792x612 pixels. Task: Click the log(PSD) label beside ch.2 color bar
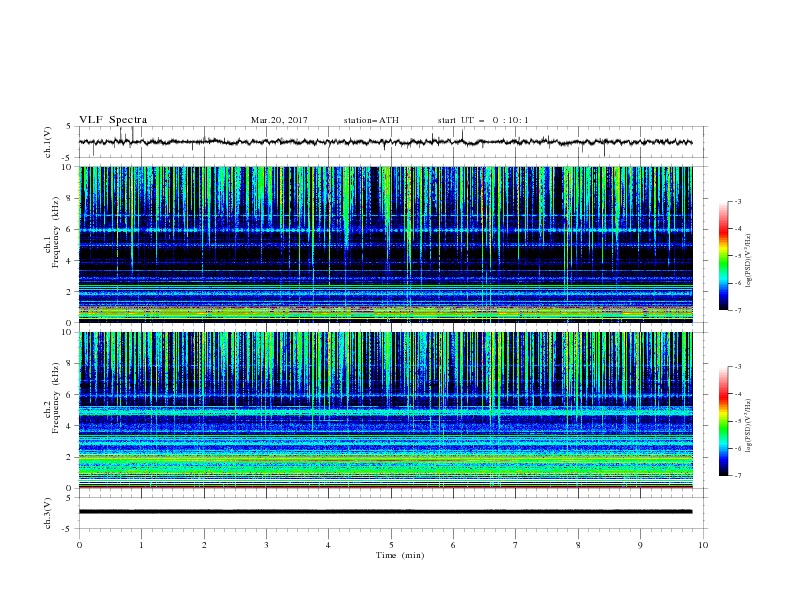[x=748, y=426]
